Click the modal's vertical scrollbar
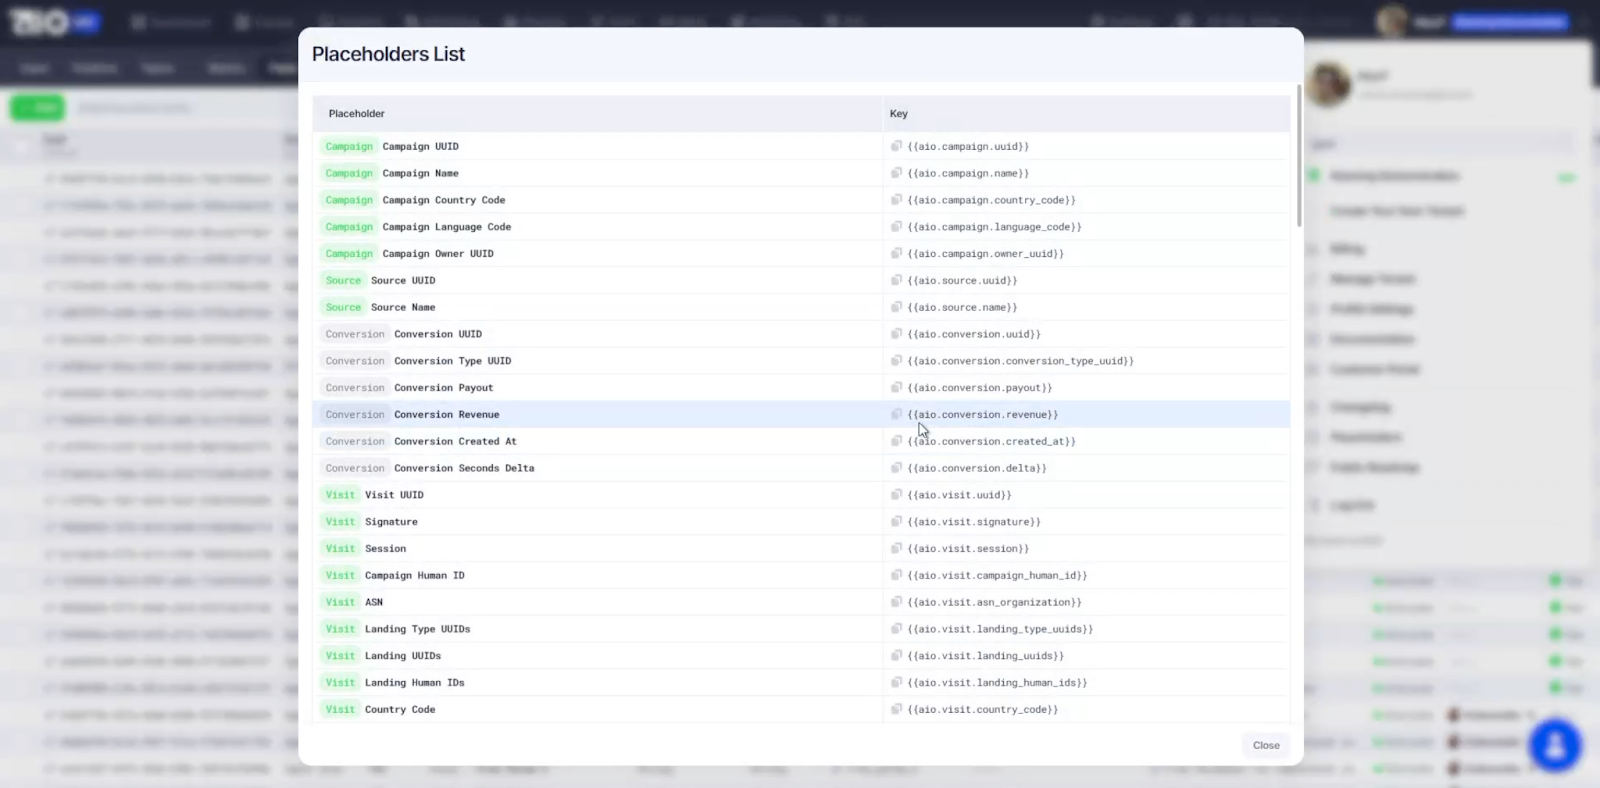Viewport: 1600px width, 788px height. 1298,155
